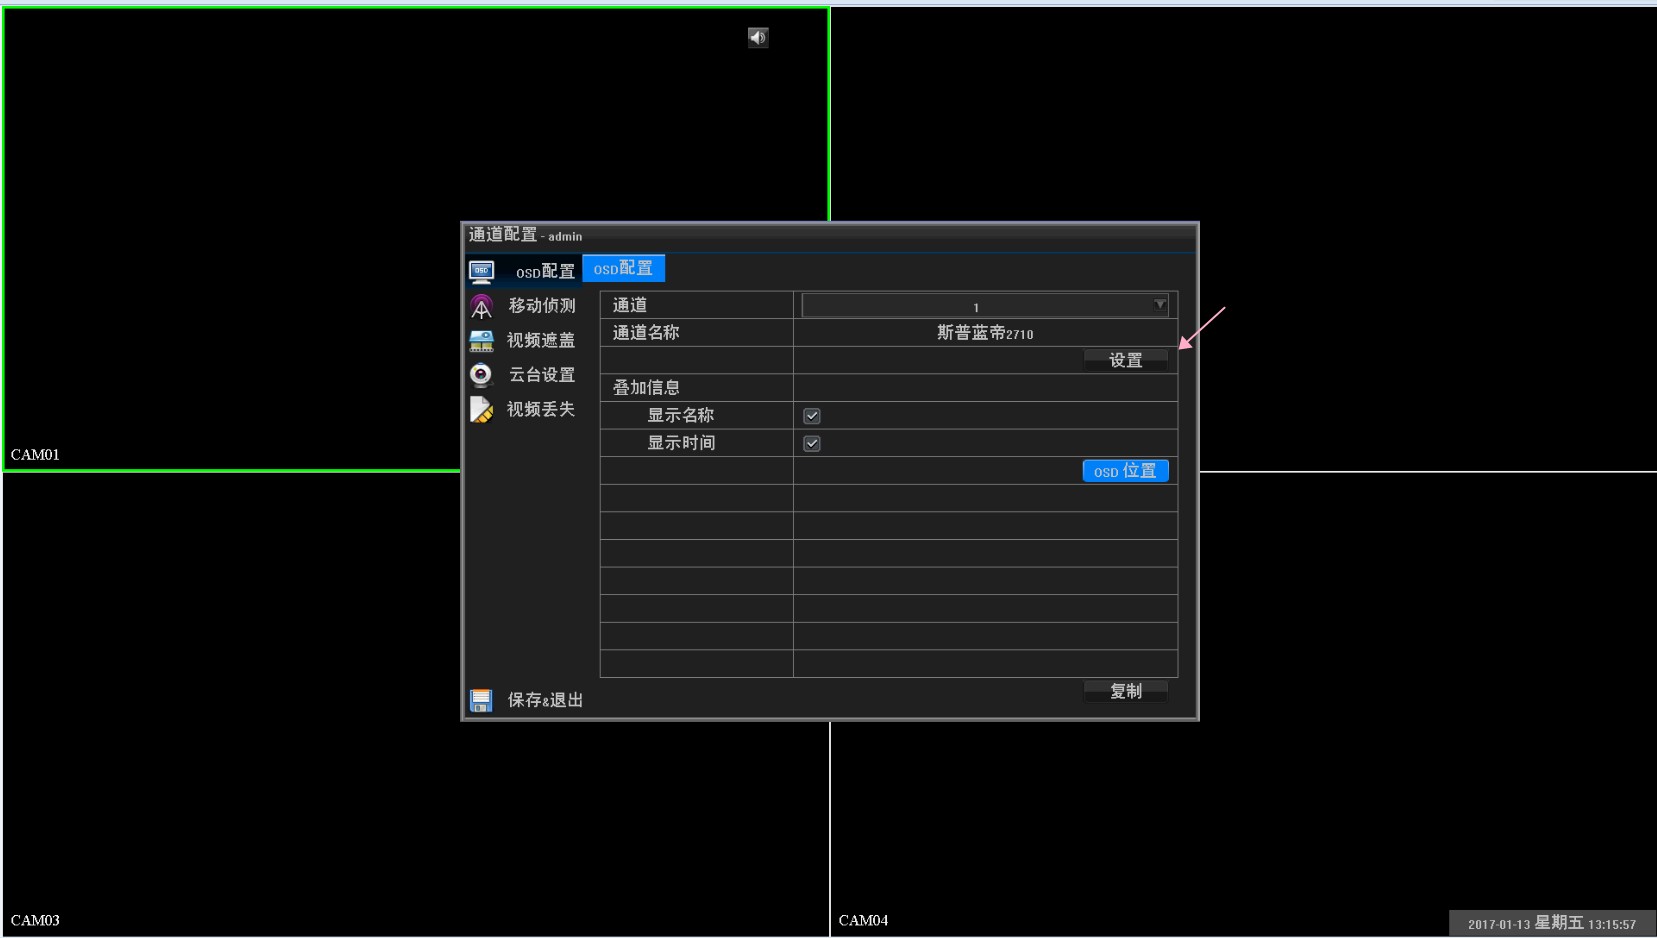The image size is (1657, 938).
Task: Switch to the OSD配置 tab
Action: pyautogui.click(x=624, y=267)
